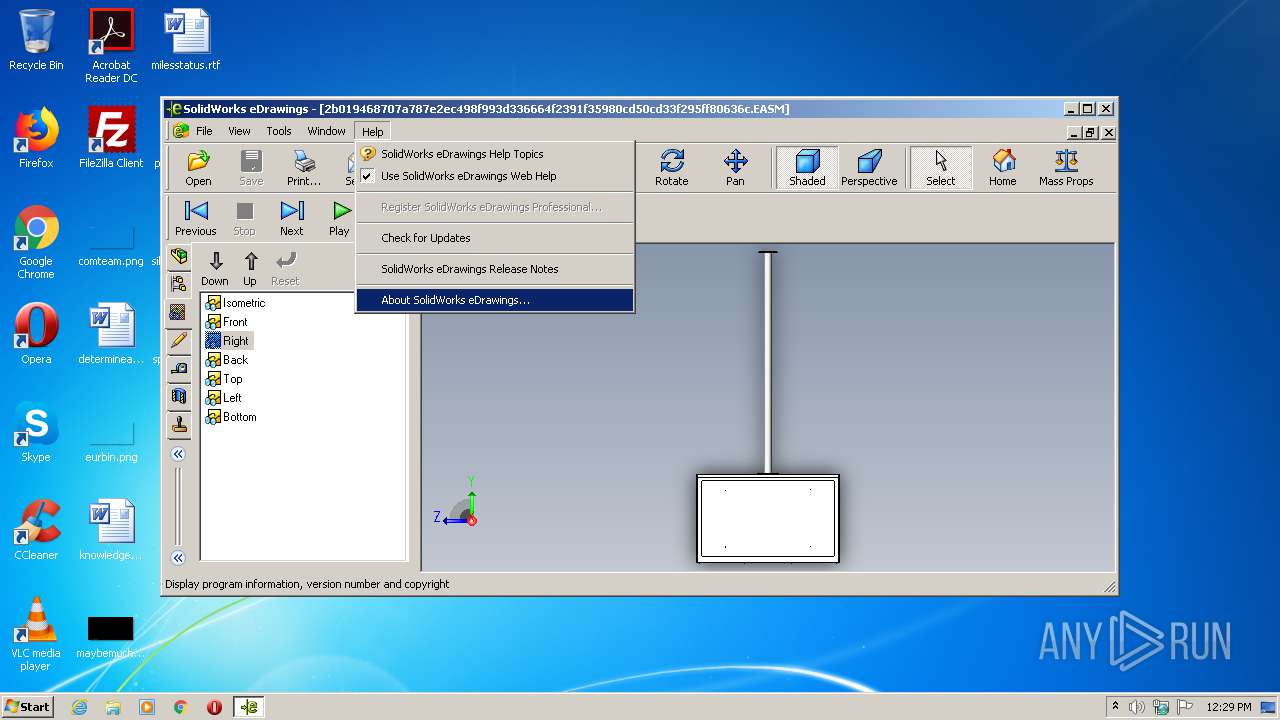1280x720 pixels.
Task: Select the Back view item
Action: tap(226, 360)
